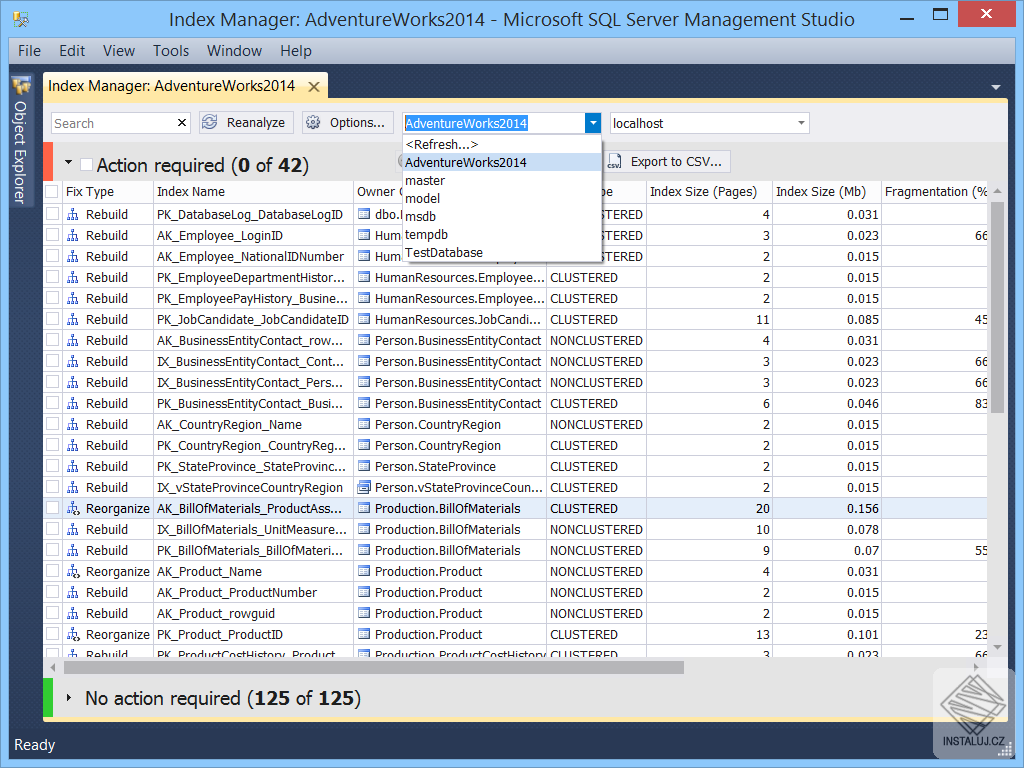Click the Reanalyze button
Image resolution: width=1024 pixels, height=768 pixels.
(246, 122)
